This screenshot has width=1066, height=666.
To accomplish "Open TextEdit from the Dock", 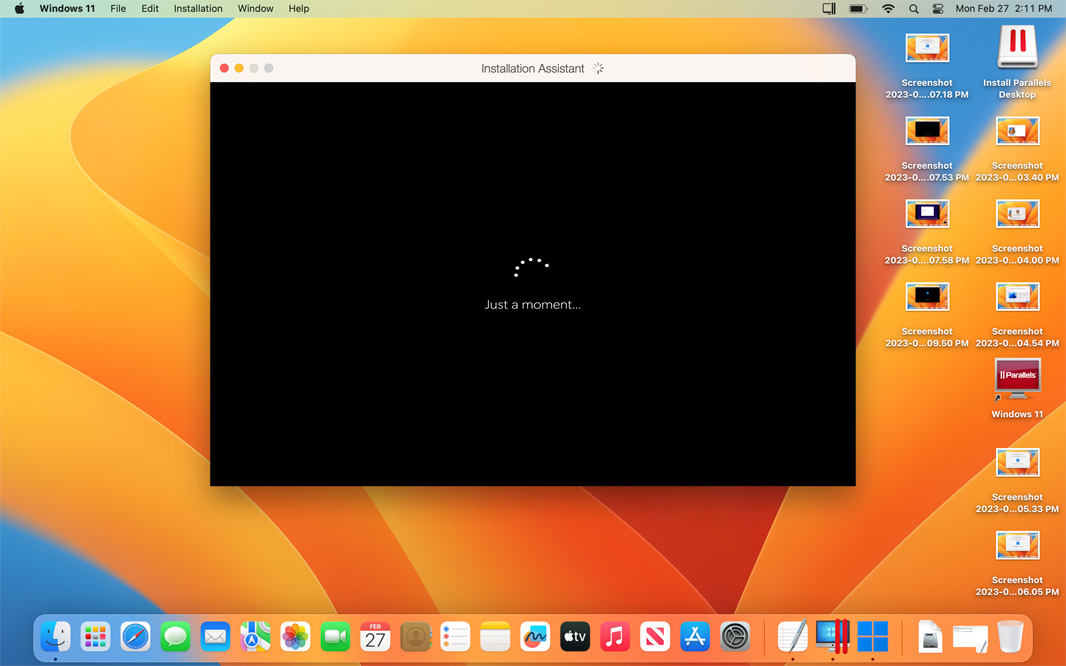I will (792, 636).
